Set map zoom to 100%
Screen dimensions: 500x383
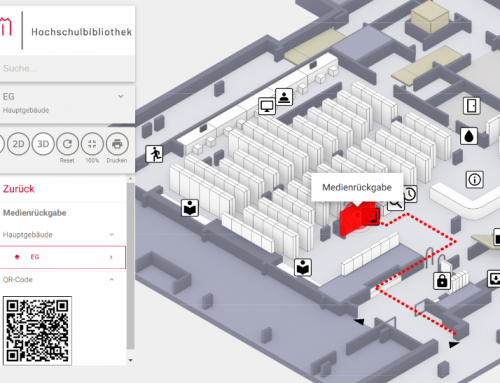pyautogui.click(x=92, y=144)
